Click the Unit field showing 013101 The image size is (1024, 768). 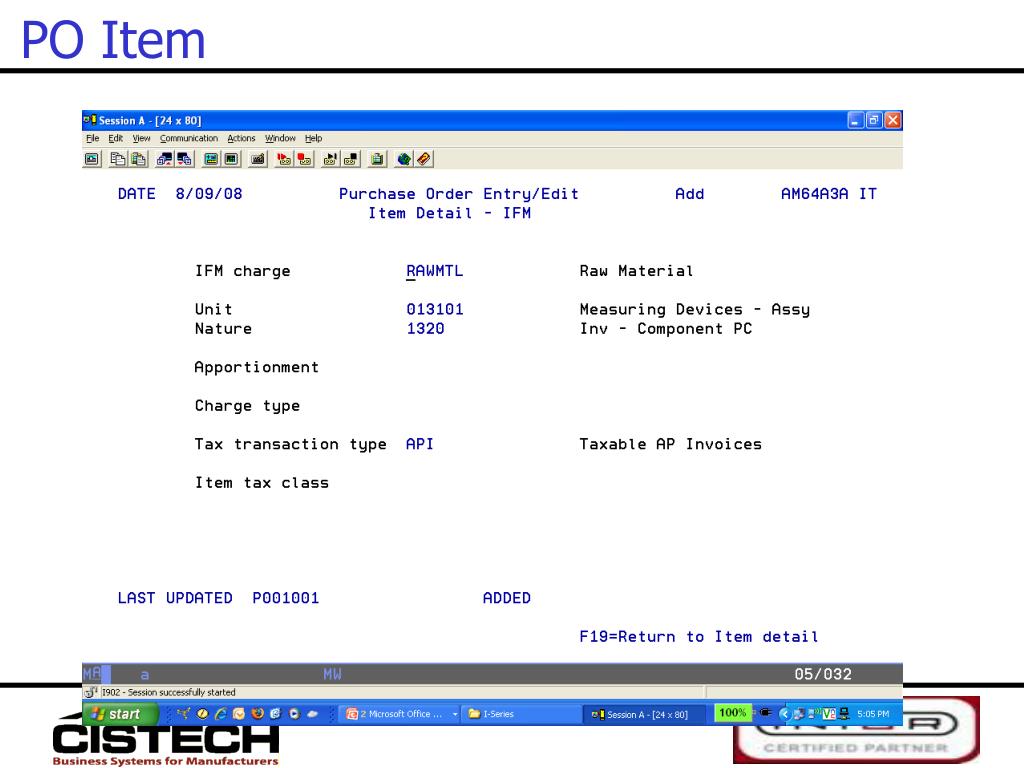(435, 310)
